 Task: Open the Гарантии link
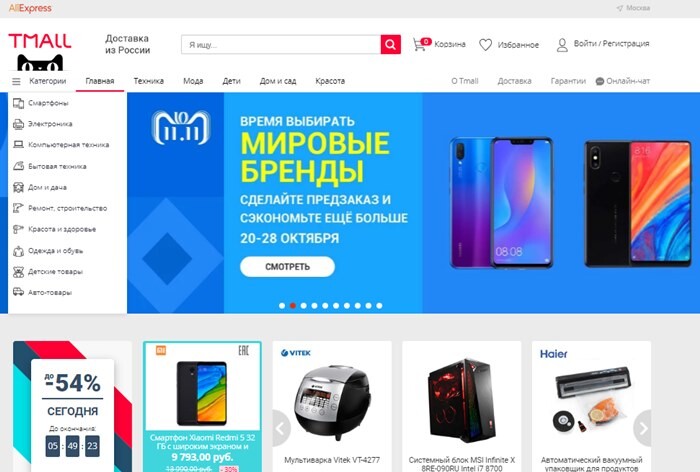pyautogui.click(x=568, y=81)
